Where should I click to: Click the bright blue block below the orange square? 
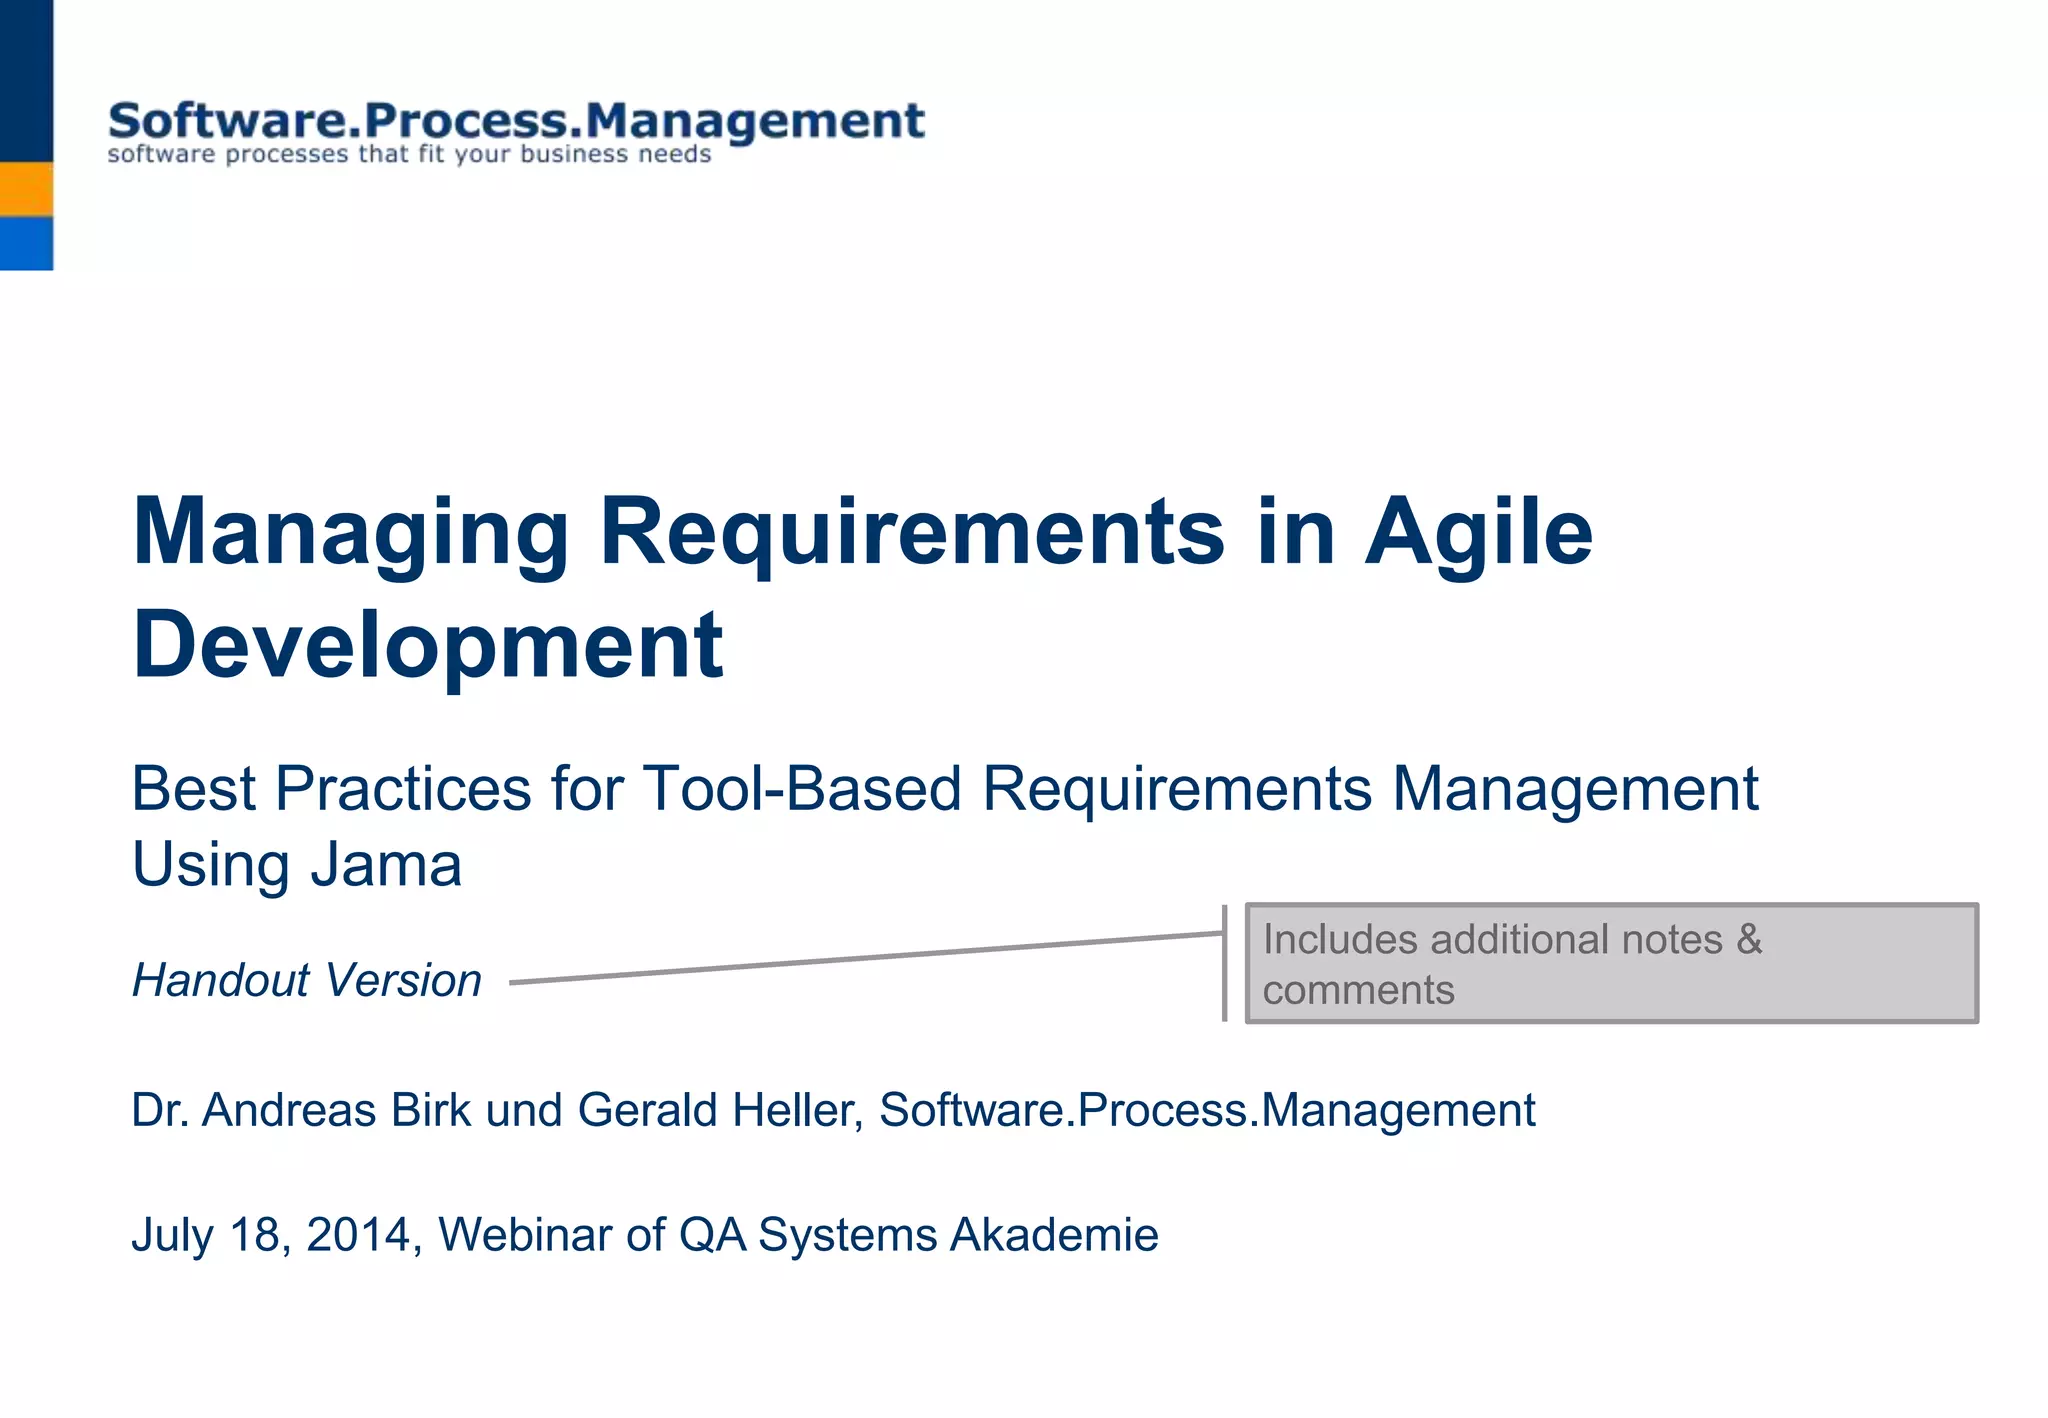click(26, 243)
